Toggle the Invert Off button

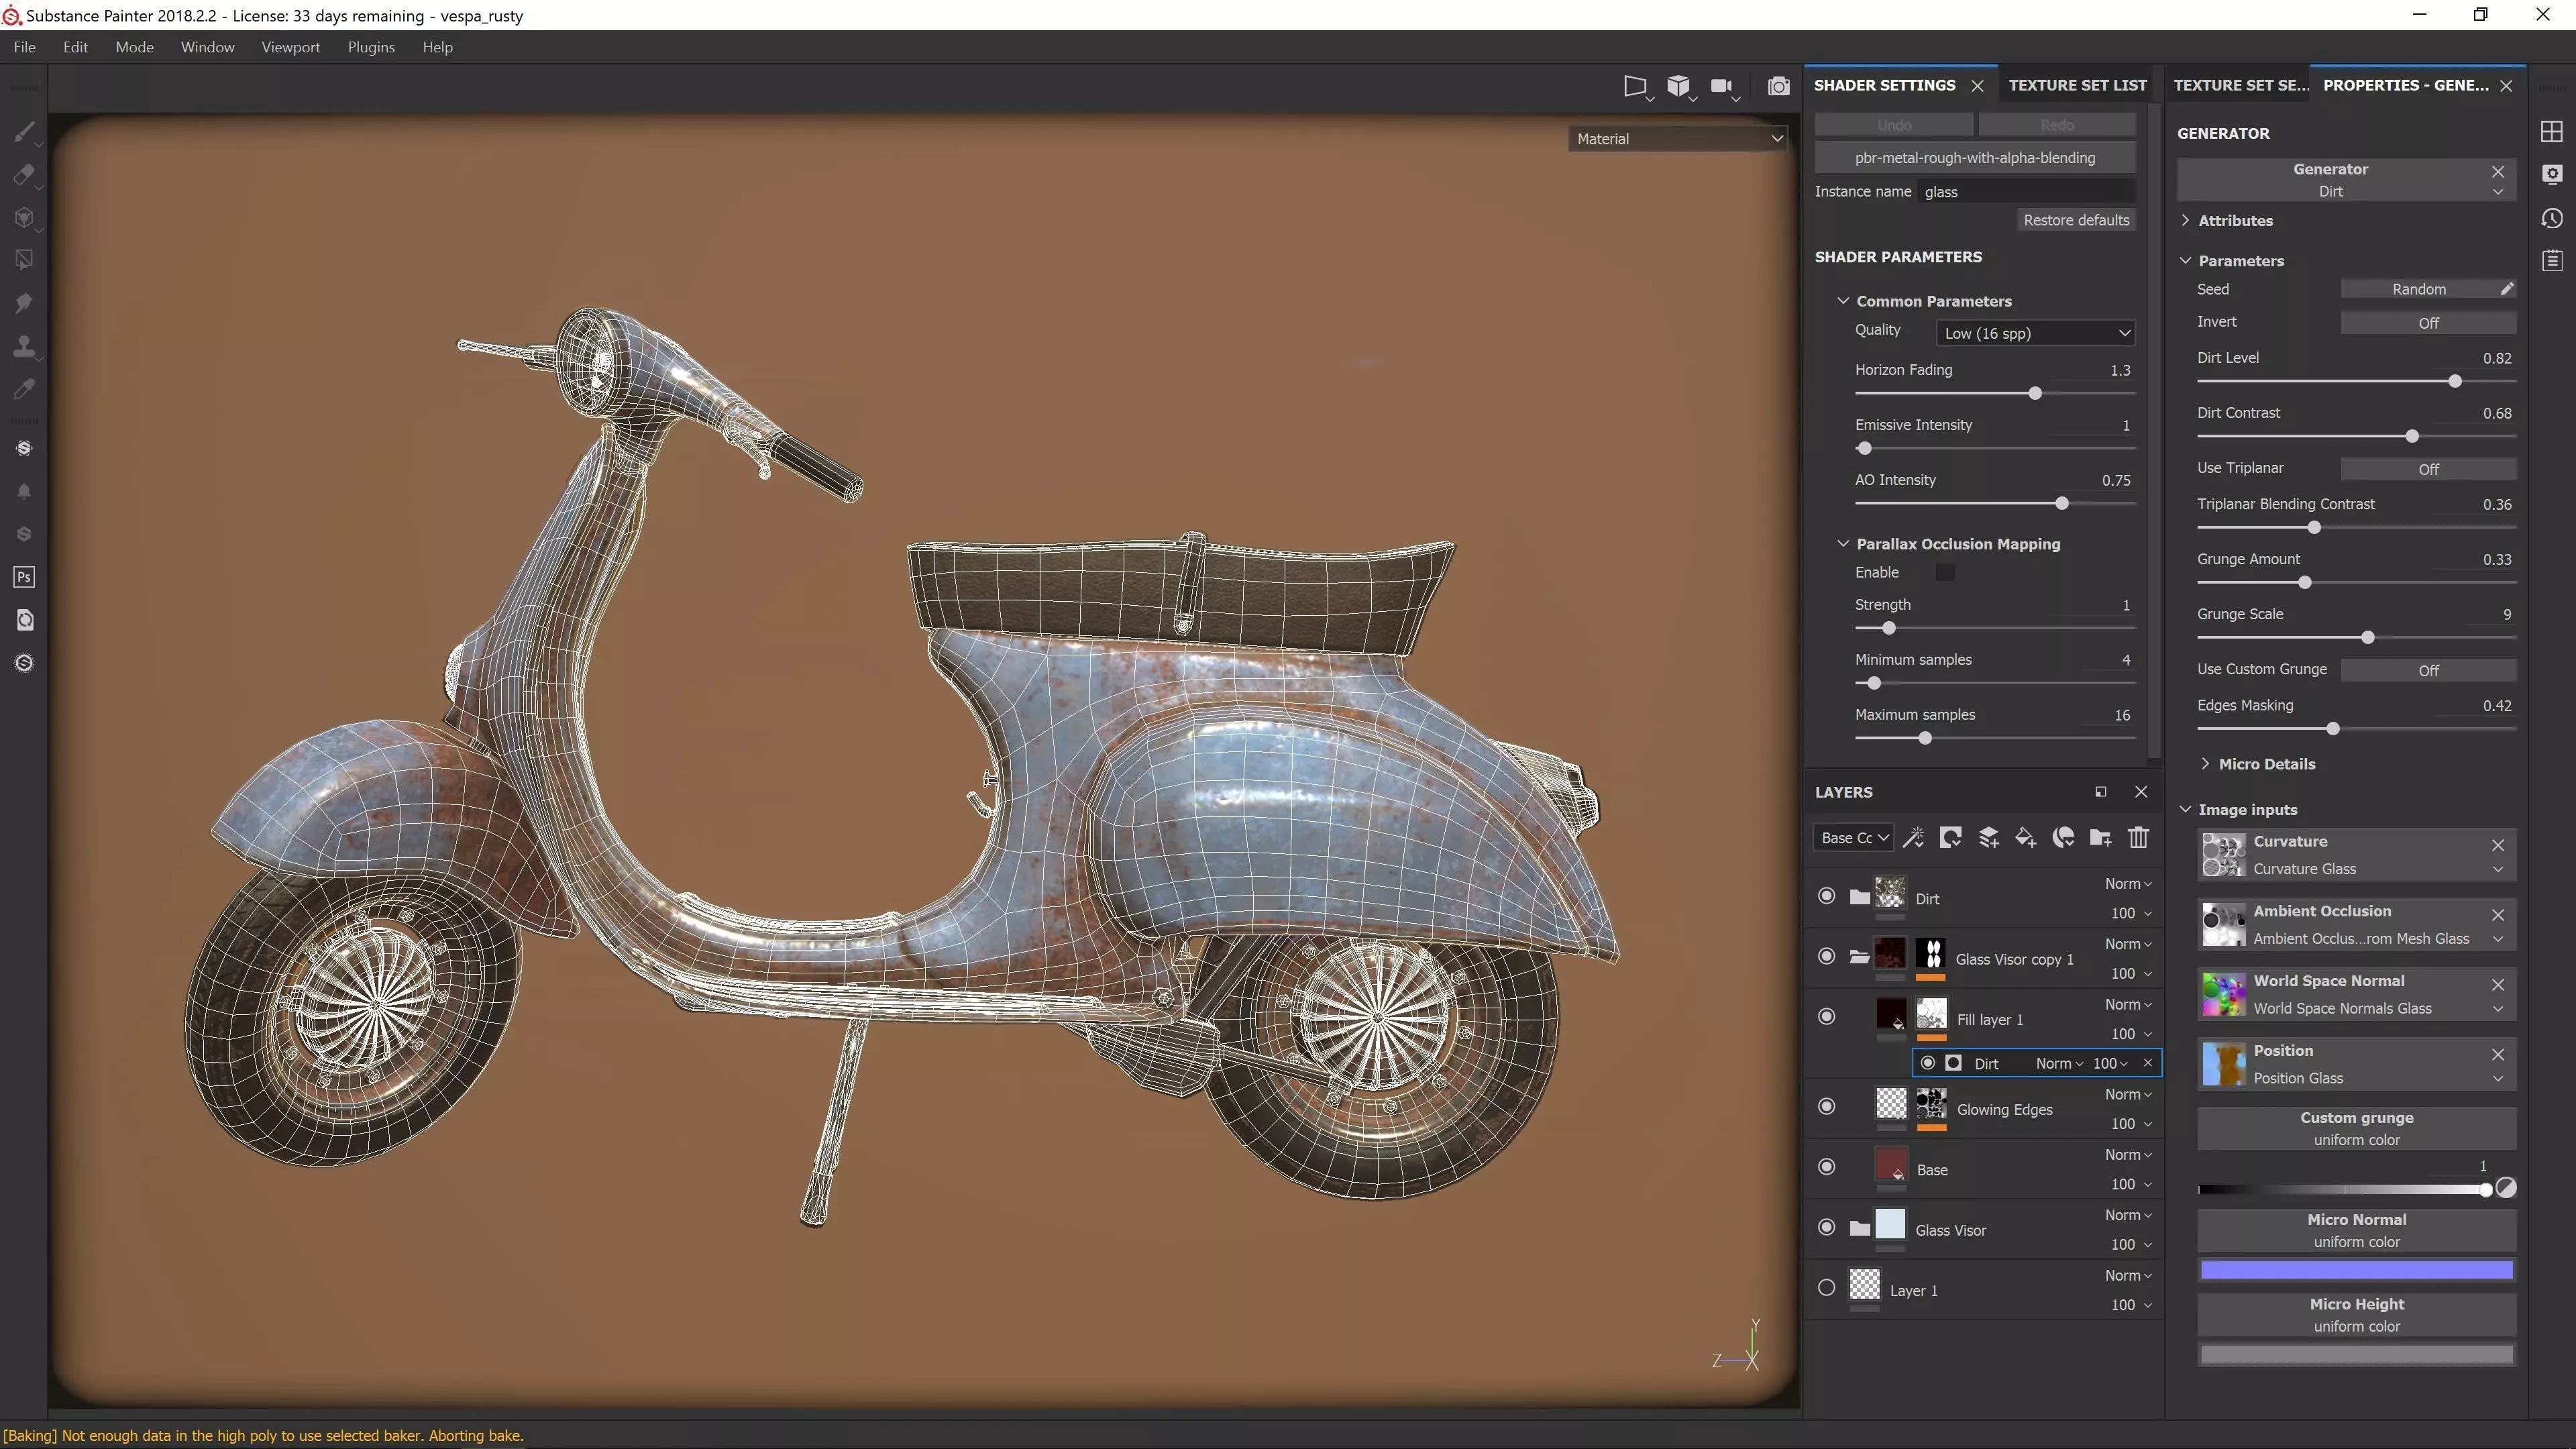[2428, 323]
